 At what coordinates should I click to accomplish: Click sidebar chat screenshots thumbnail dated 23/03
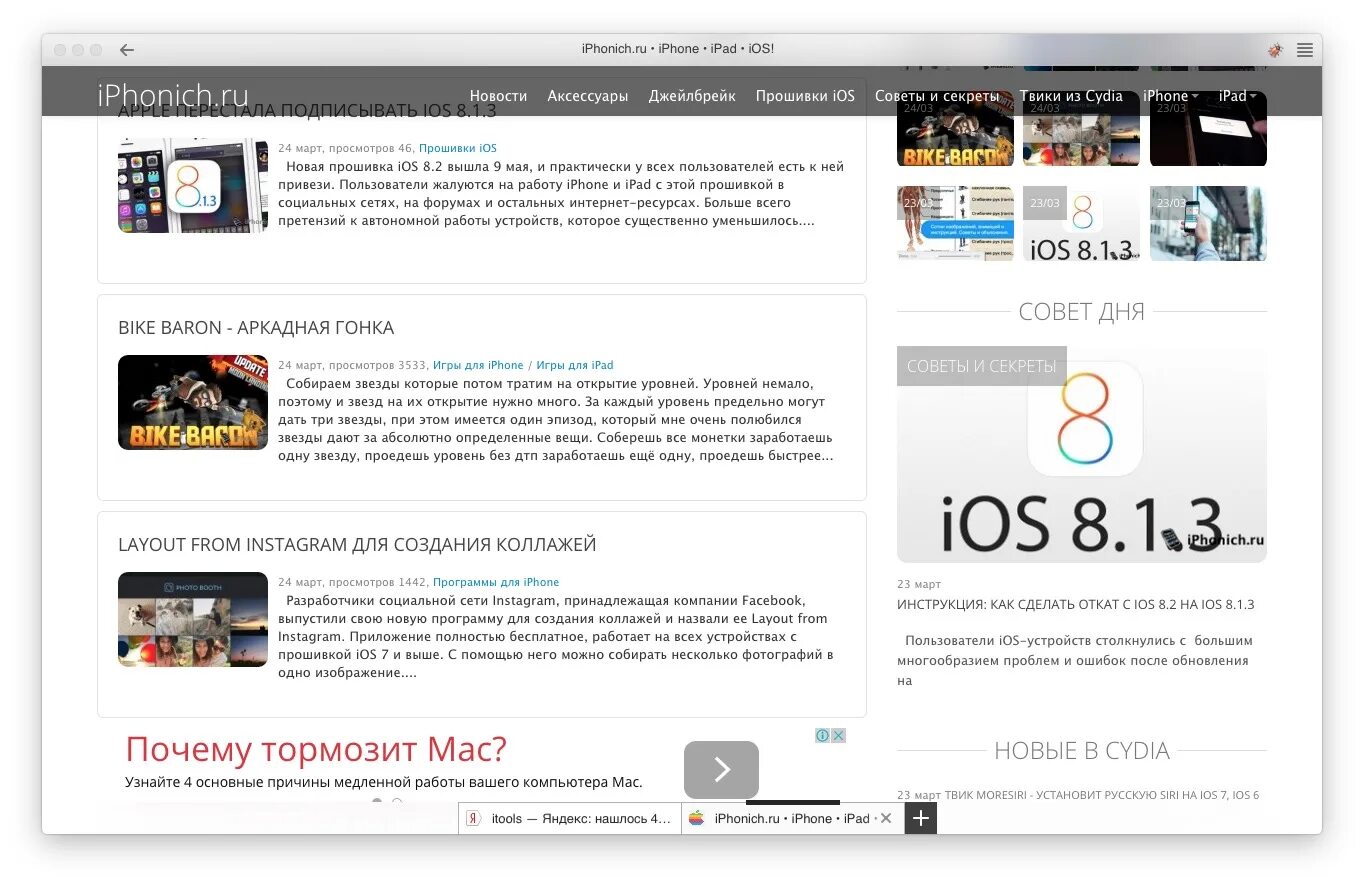click(955, 224)
